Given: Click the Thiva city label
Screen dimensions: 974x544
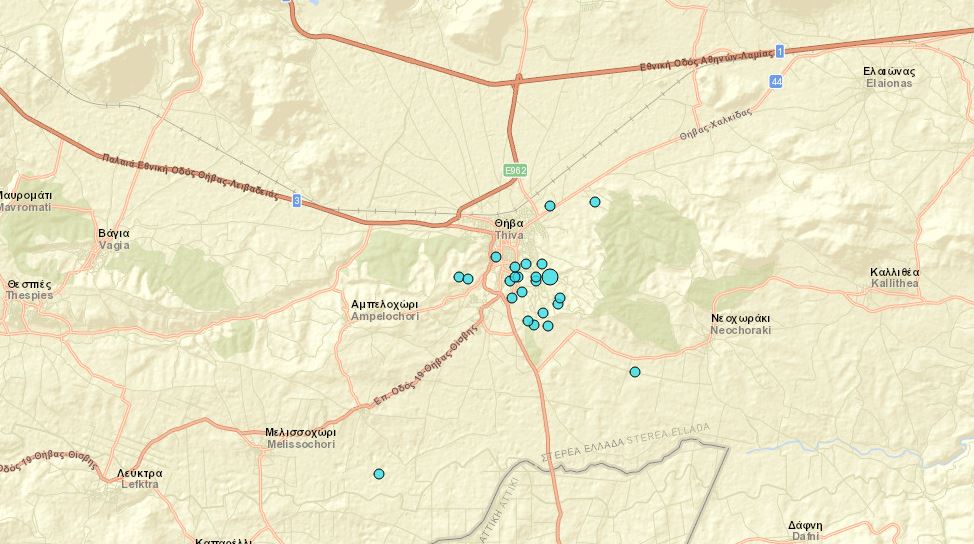Looking at the screenshot, I should (509, 229).
